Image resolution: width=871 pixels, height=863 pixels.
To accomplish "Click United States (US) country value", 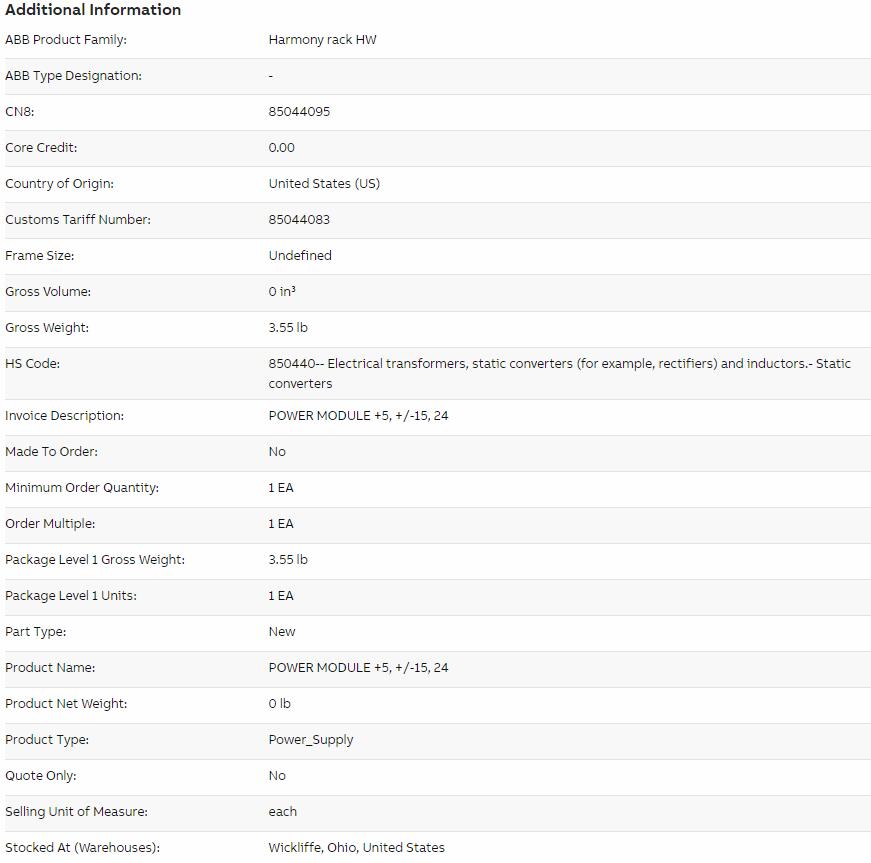I will [x=324, y=184].
